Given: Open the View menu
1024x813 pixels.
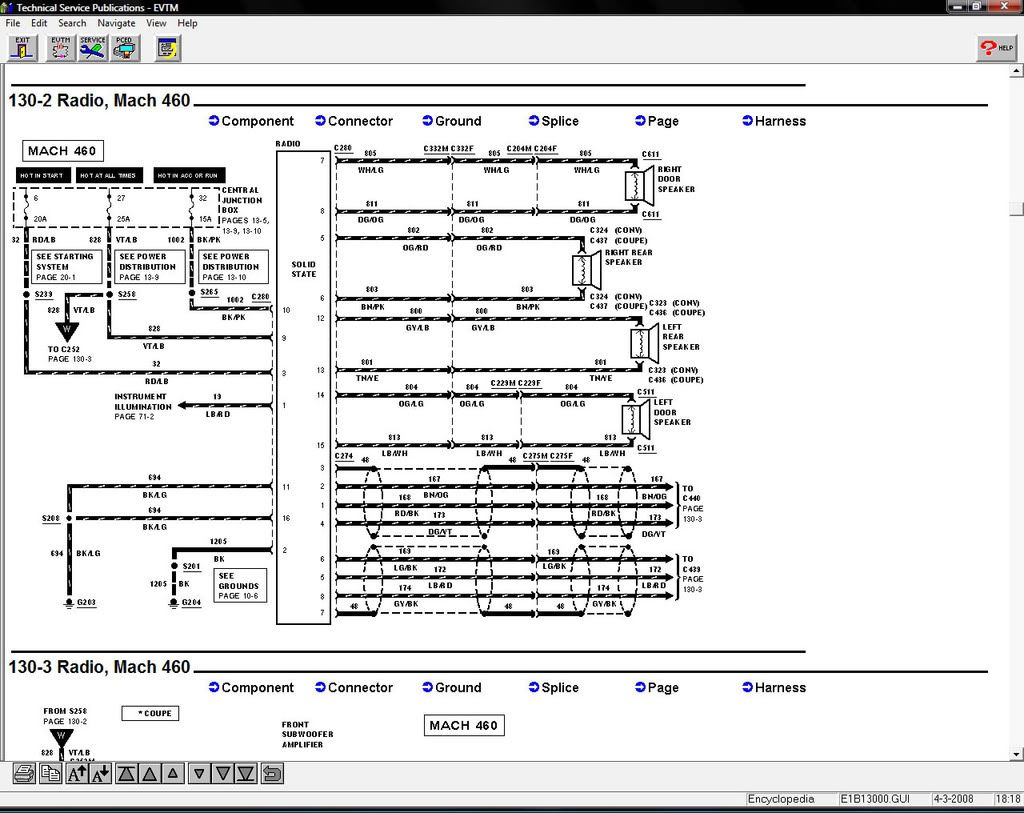Looking at the screenshot, I should coord(155,23).
